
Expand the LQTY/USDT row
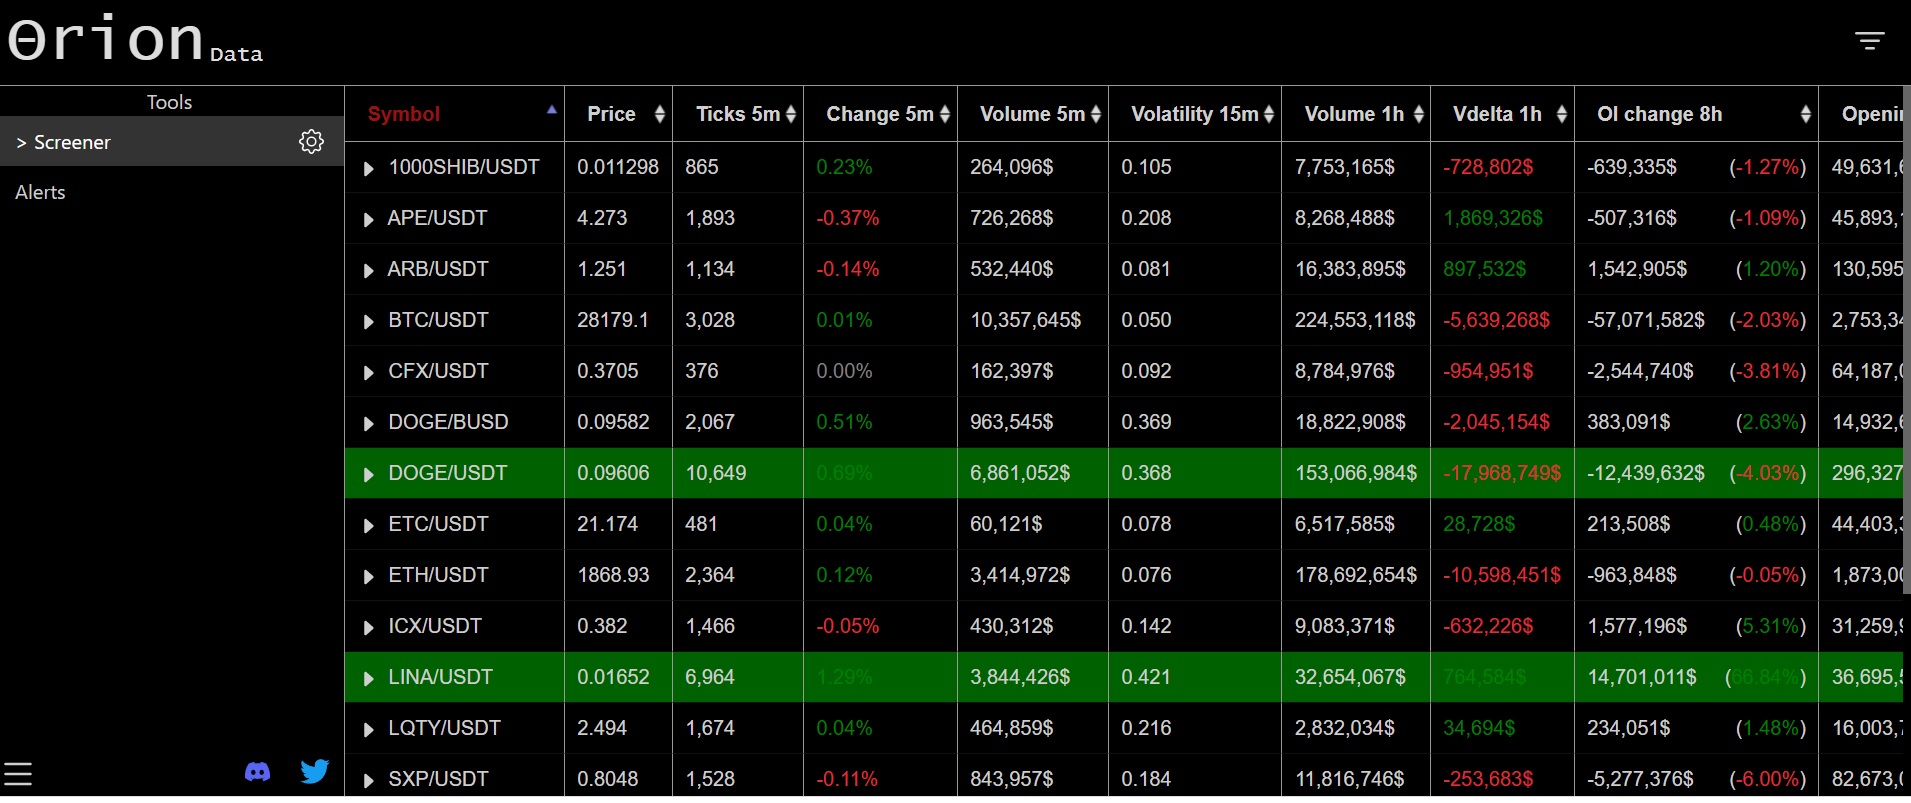[x=368, y=729]
